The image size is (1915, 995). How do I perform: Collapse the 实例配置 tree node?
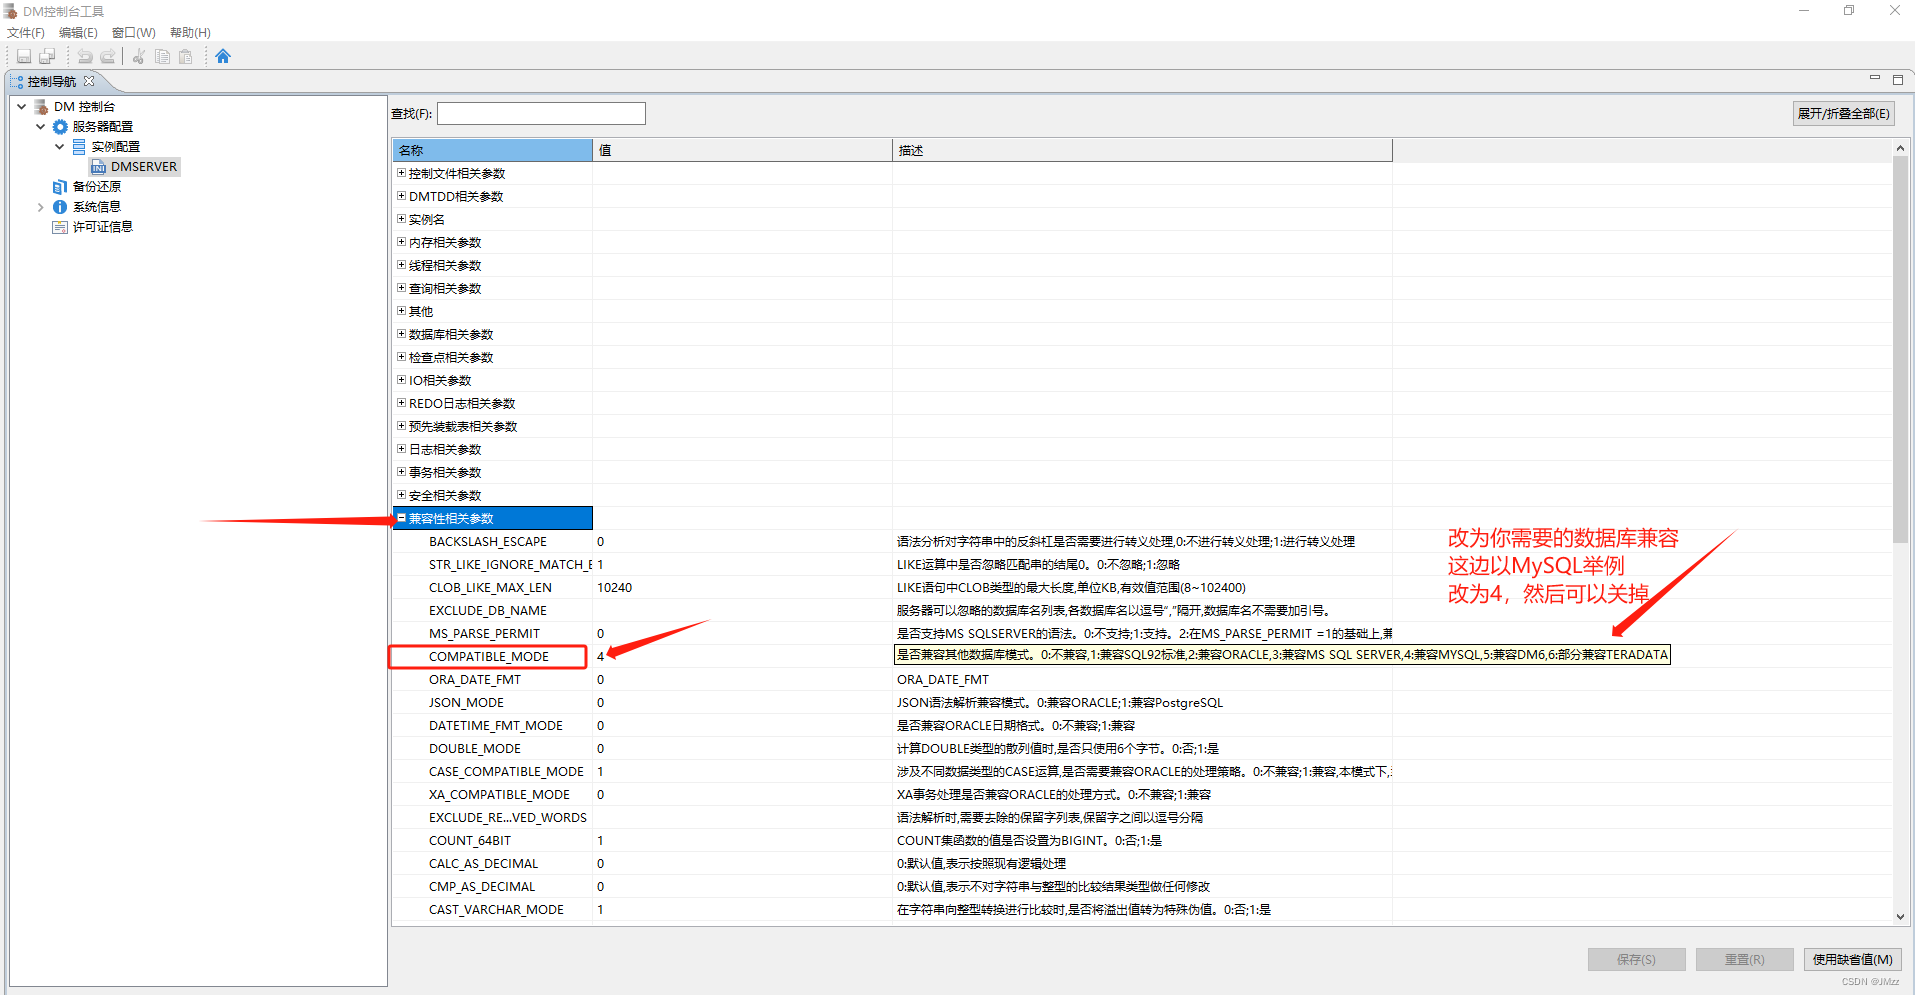[x=59, y=146]
